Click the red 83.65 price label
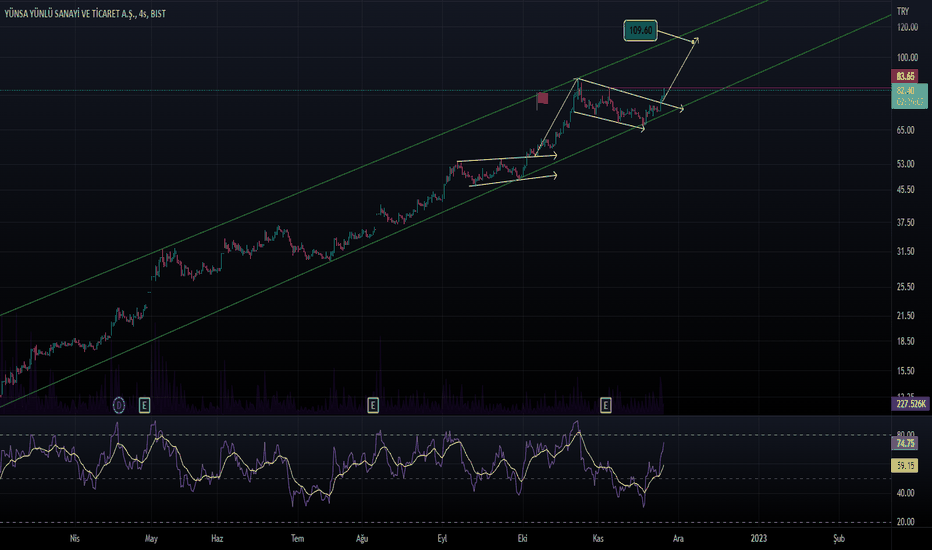Viewport: 932px width, 550px height. pyautogui.click(x=907, y=77)
